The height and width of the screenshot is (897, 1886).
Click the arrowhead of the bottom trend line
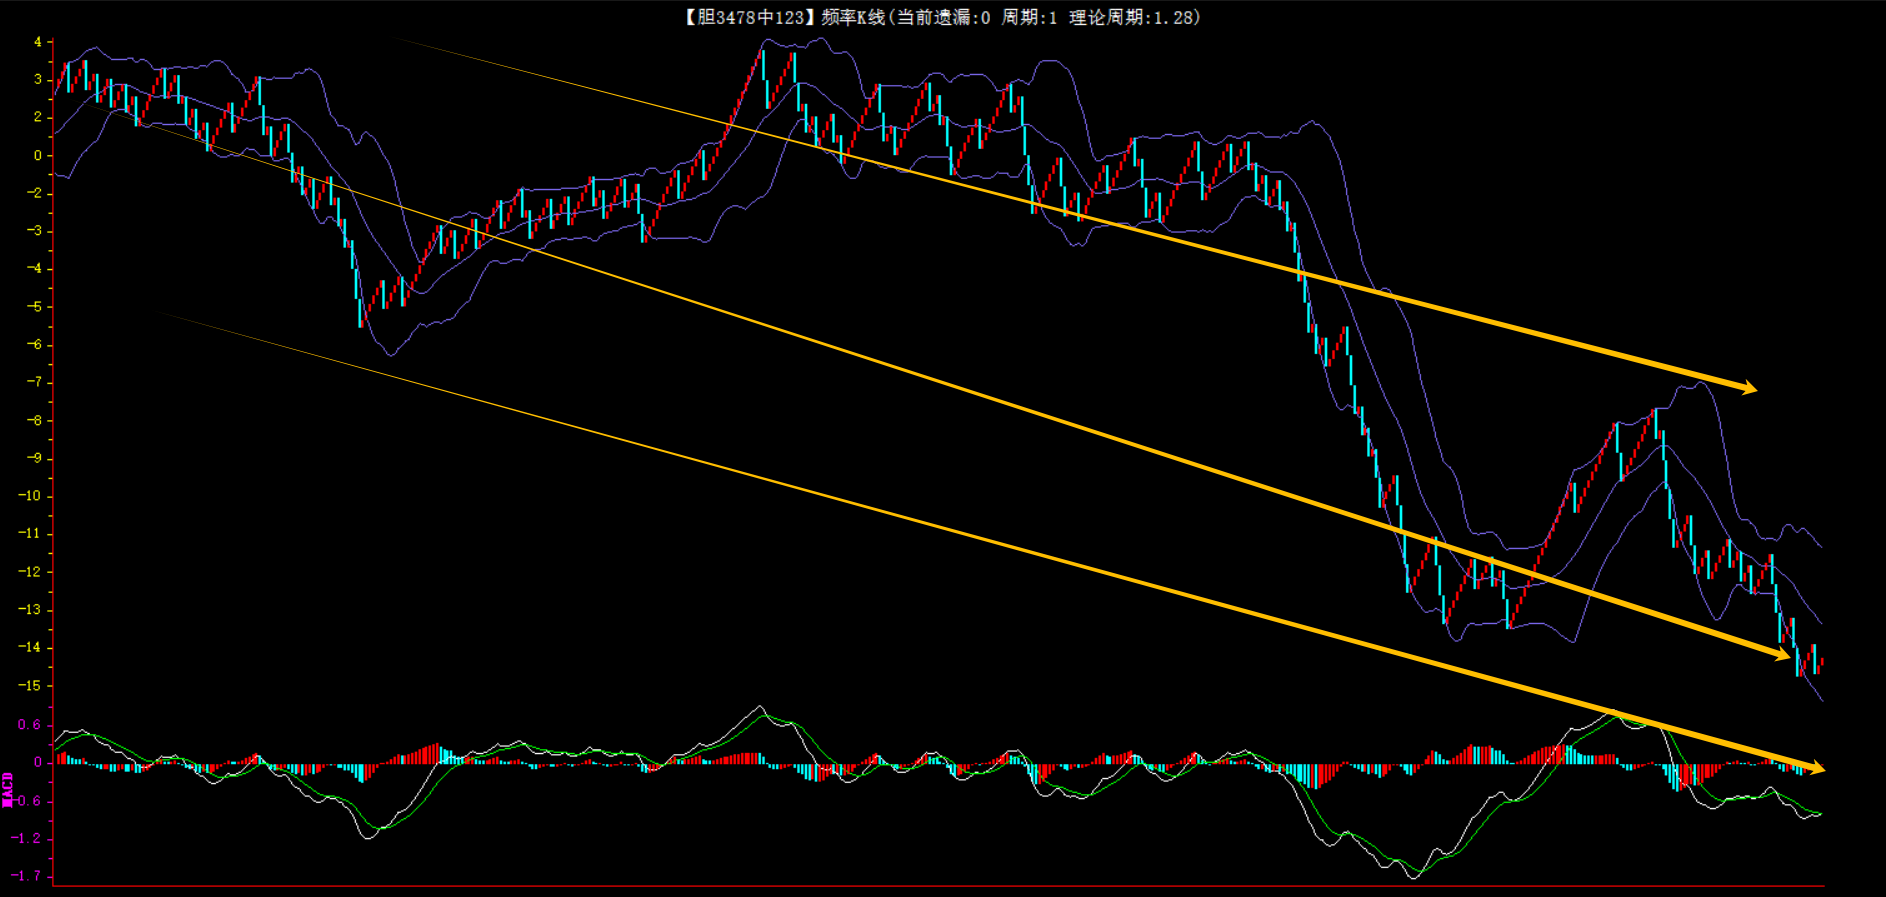click(1815, 768)
